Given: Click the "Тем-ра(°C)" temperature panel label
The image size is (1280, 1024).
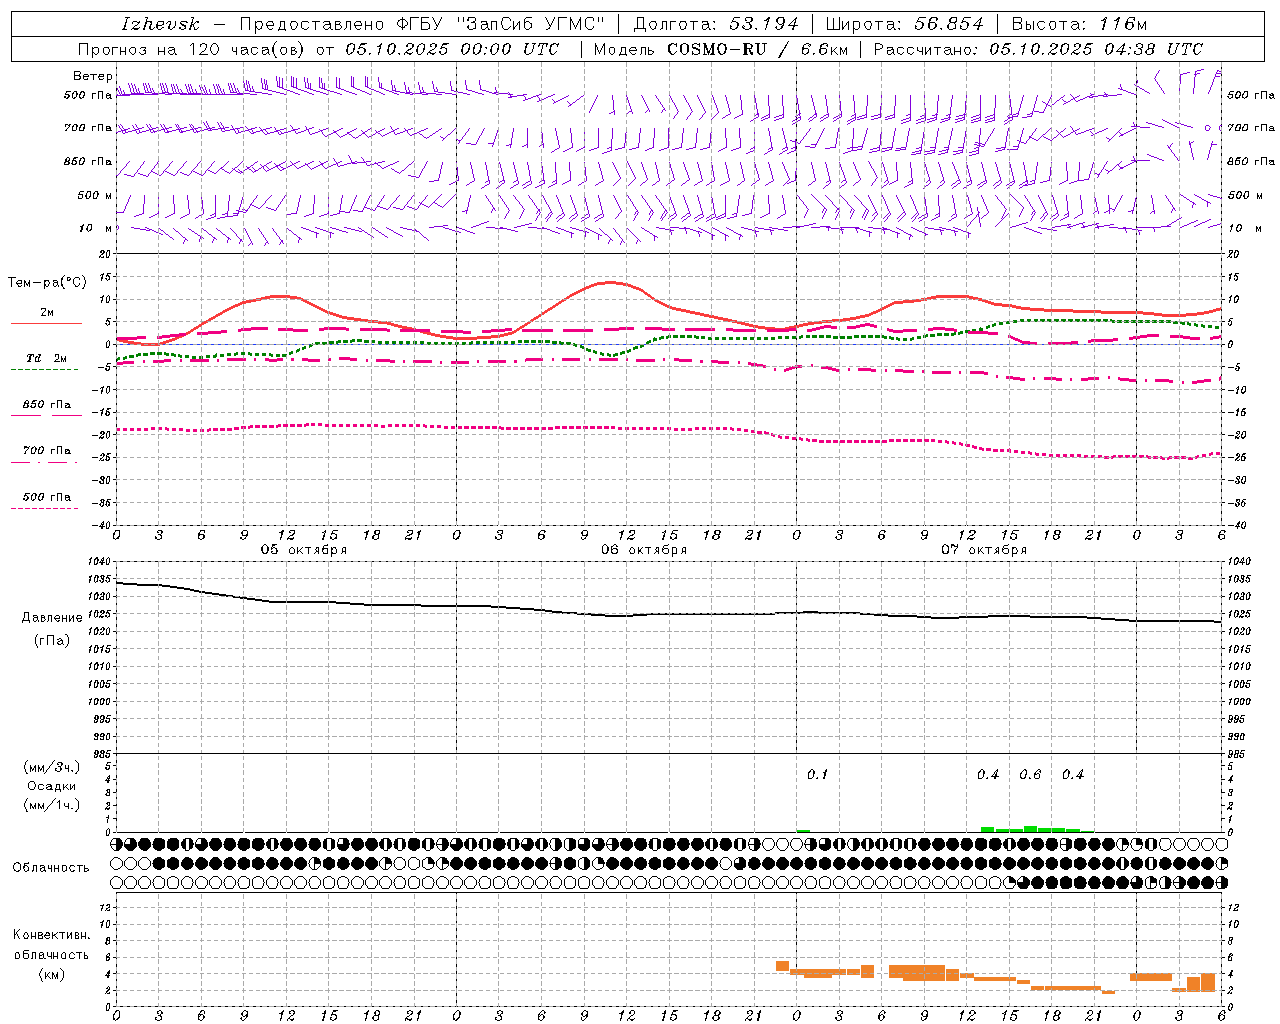Looking at the screenshot, I should coord(47,283).
